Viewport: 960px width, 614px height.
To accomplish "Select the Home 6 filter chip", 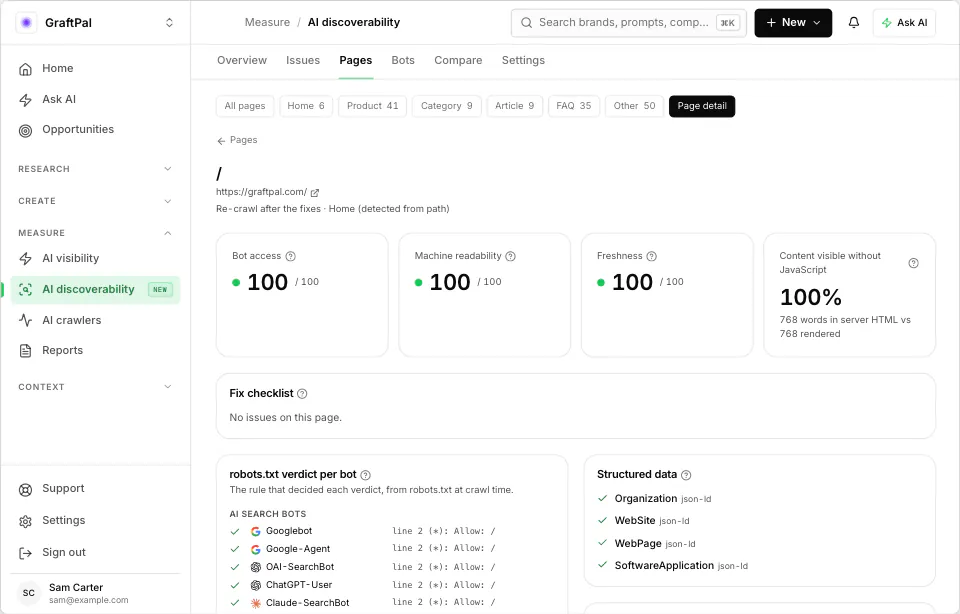I will 306,106.
